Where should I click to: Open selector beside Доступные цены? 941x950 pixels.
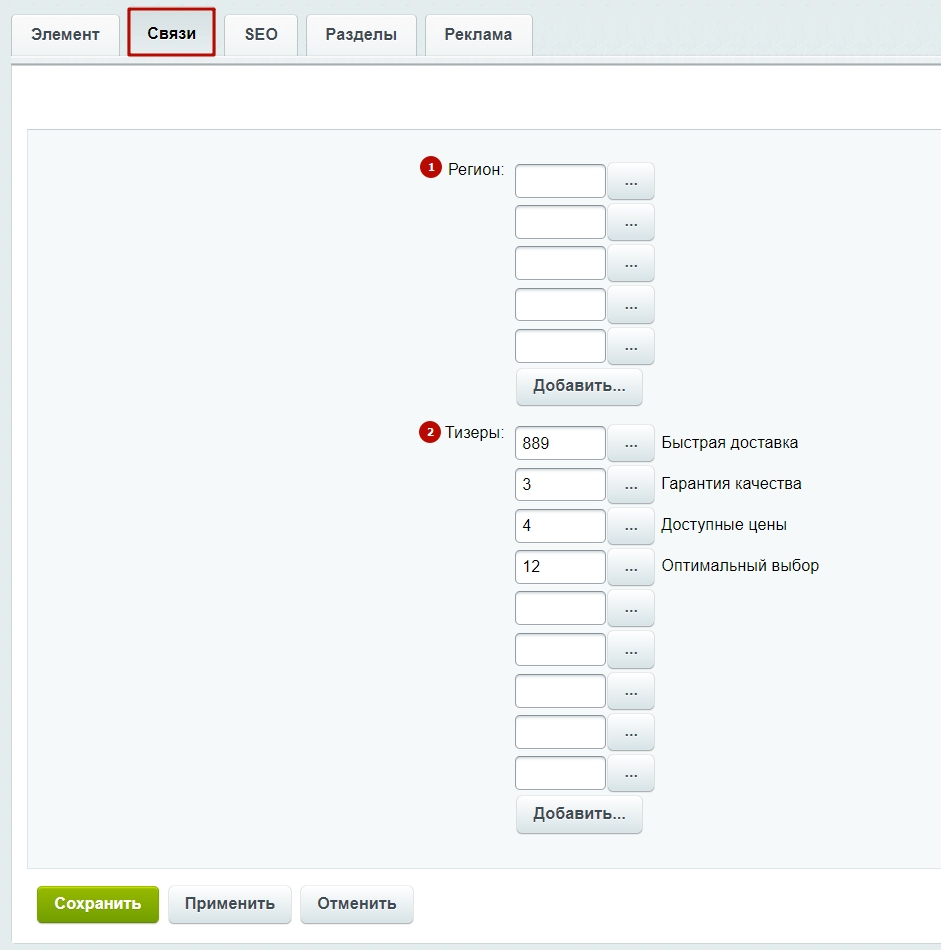coord(631,526)
